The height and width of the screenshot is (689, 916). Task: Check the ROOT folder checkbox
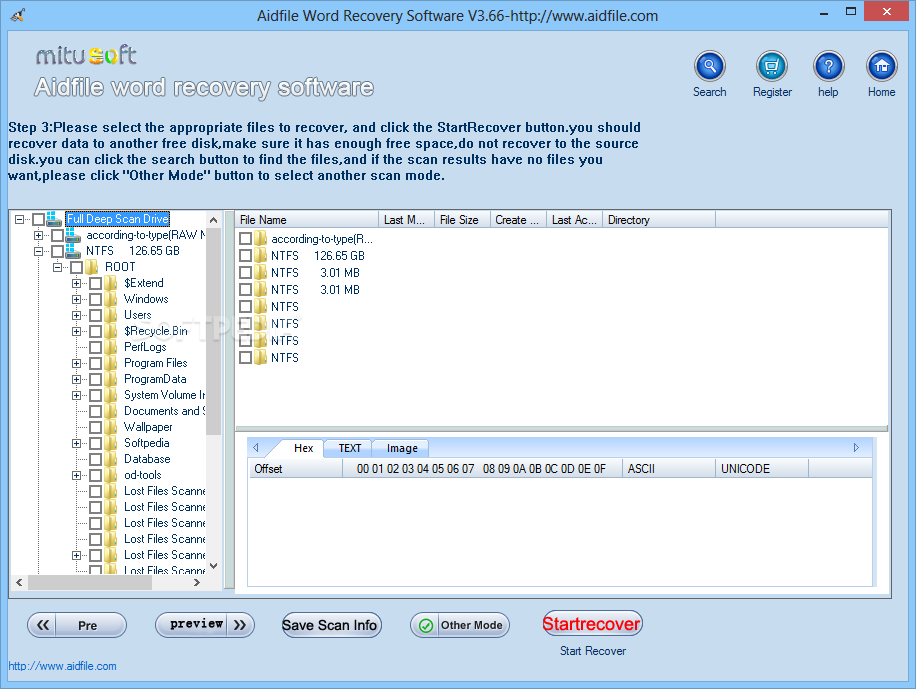pos(77,267)
